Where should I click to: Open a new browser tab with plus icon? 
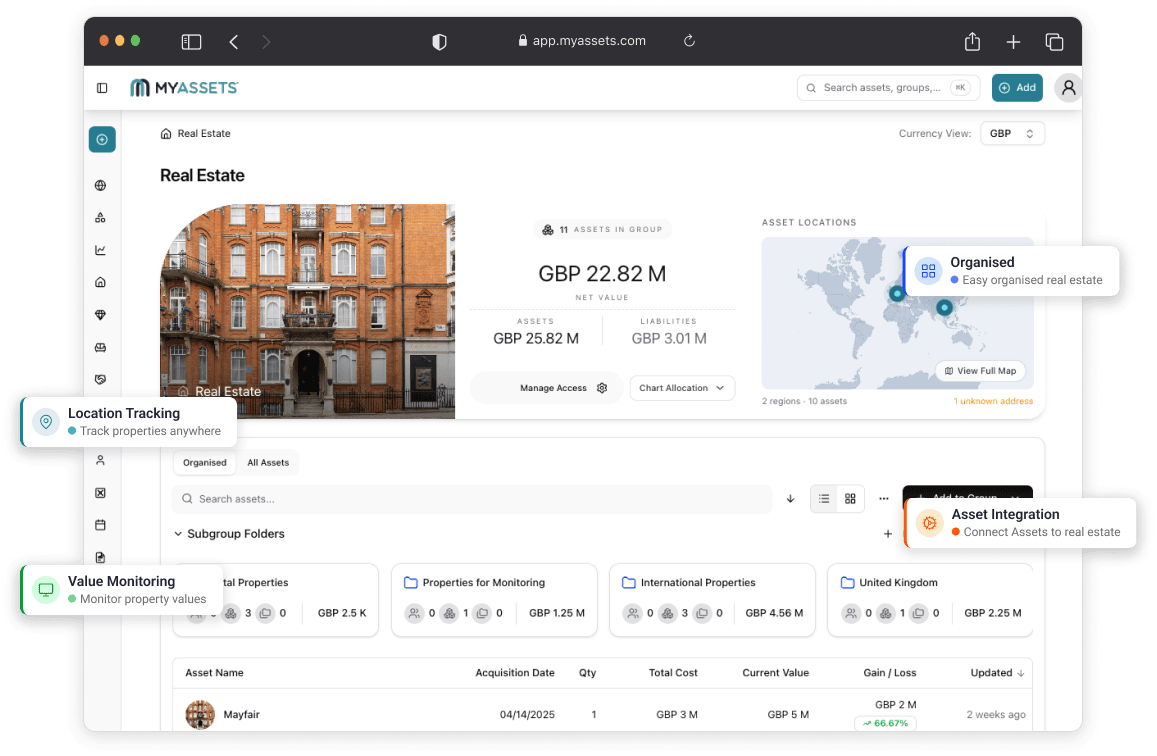[x=1013, y=42]
